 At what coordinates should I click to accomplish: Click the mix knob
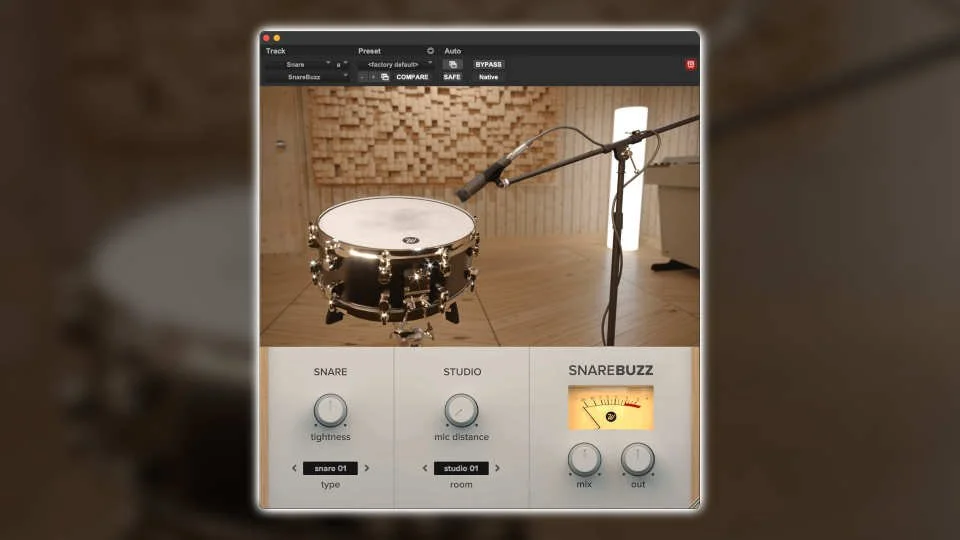[x=584, y=459]
